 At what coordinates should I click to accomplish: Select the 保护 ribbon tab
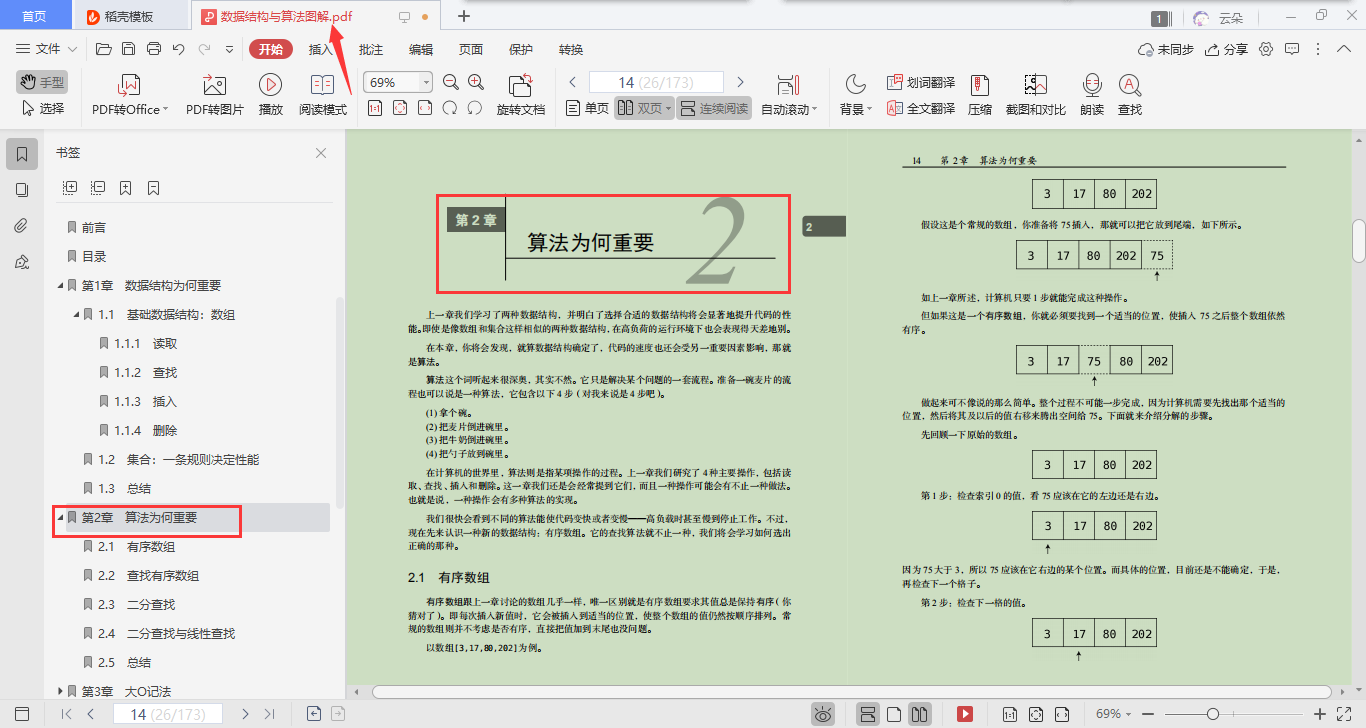[x=521, y=49]
